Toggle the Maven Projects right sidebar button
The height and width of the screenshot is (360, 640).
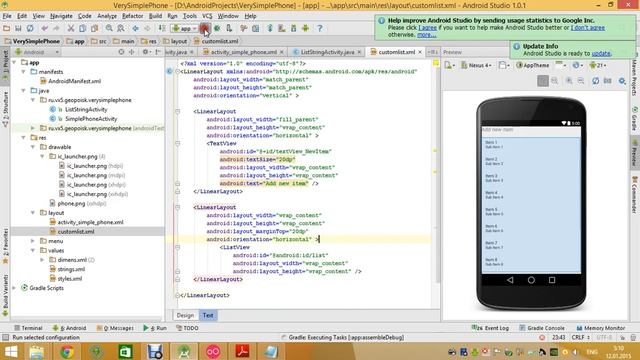[635, 78]
